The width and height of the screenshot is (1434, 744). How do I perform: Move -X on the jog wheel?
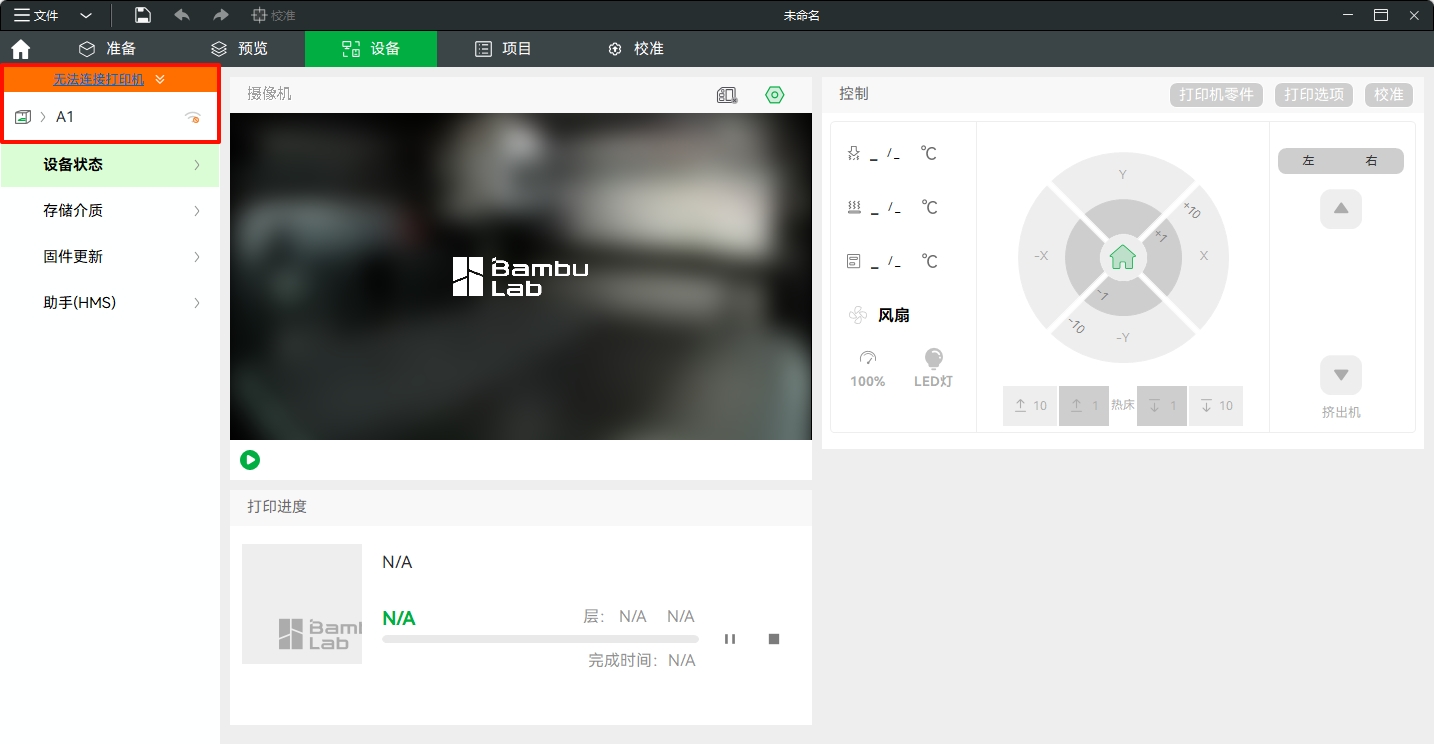pyautogui.click(x=1041, y=256)
